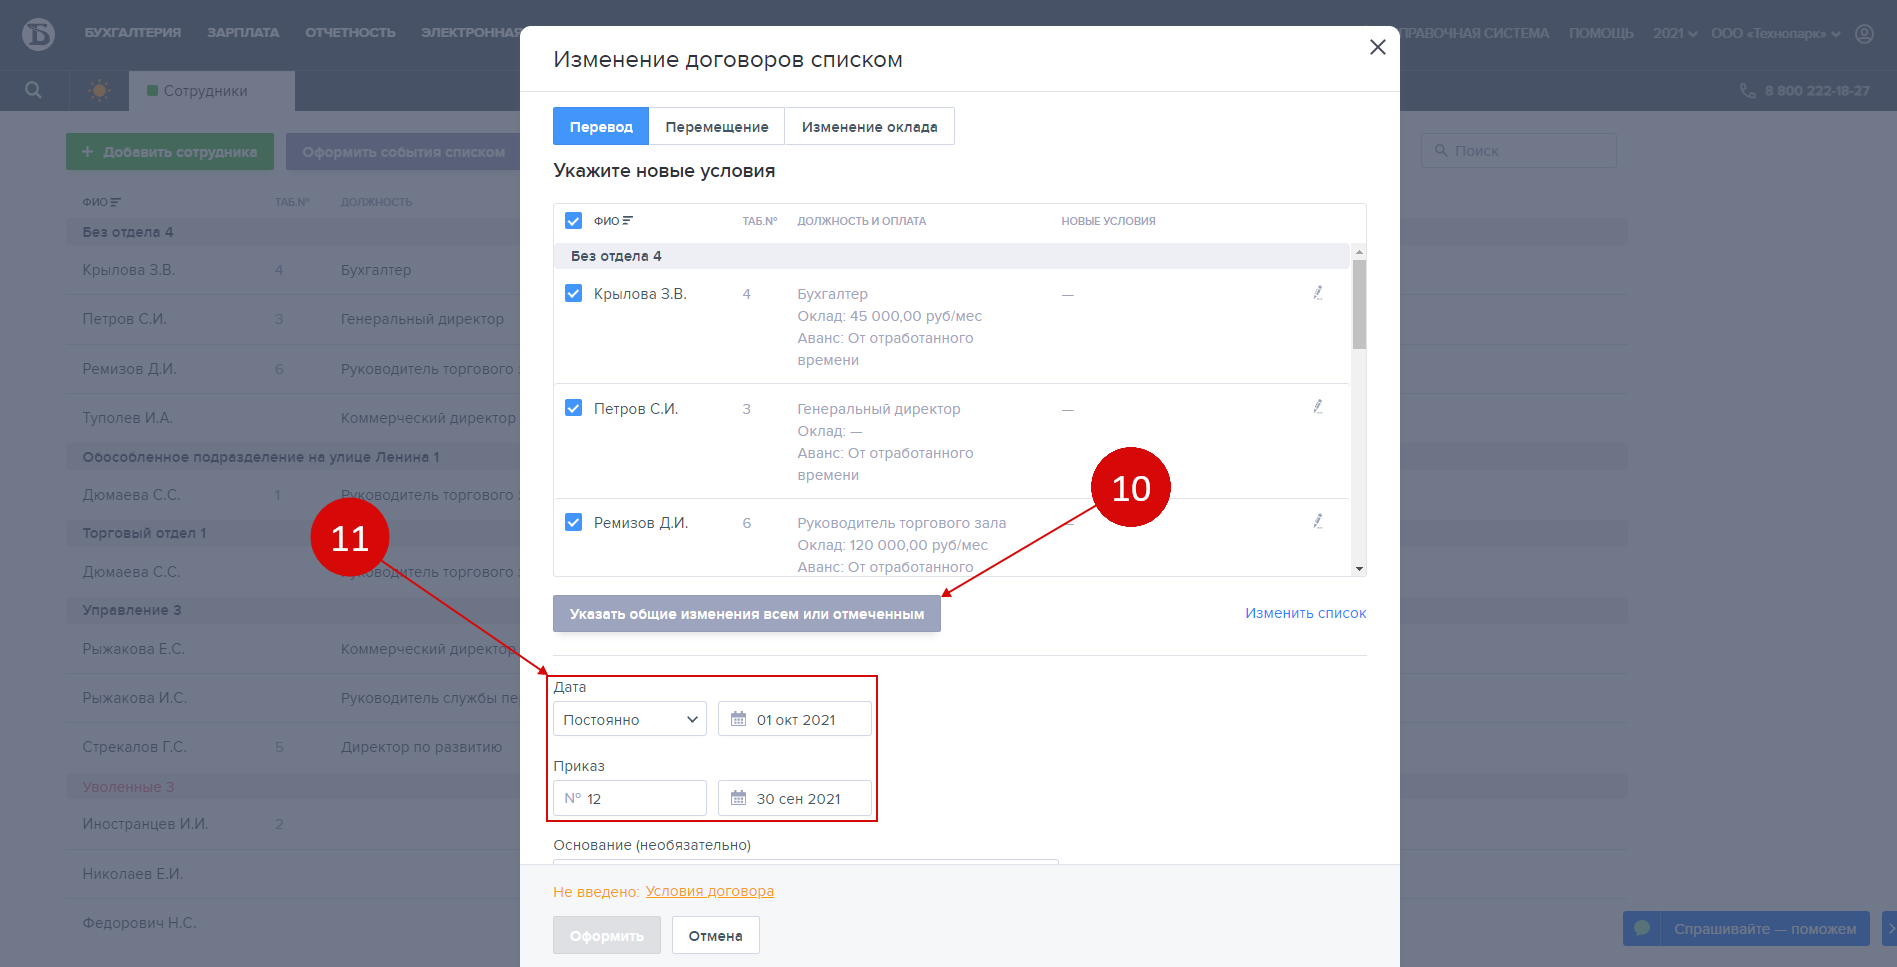The width and height of the screenshot is (1897, 967).
Task: Switch to the Перемещение tab
Action: tap(717, 126)
